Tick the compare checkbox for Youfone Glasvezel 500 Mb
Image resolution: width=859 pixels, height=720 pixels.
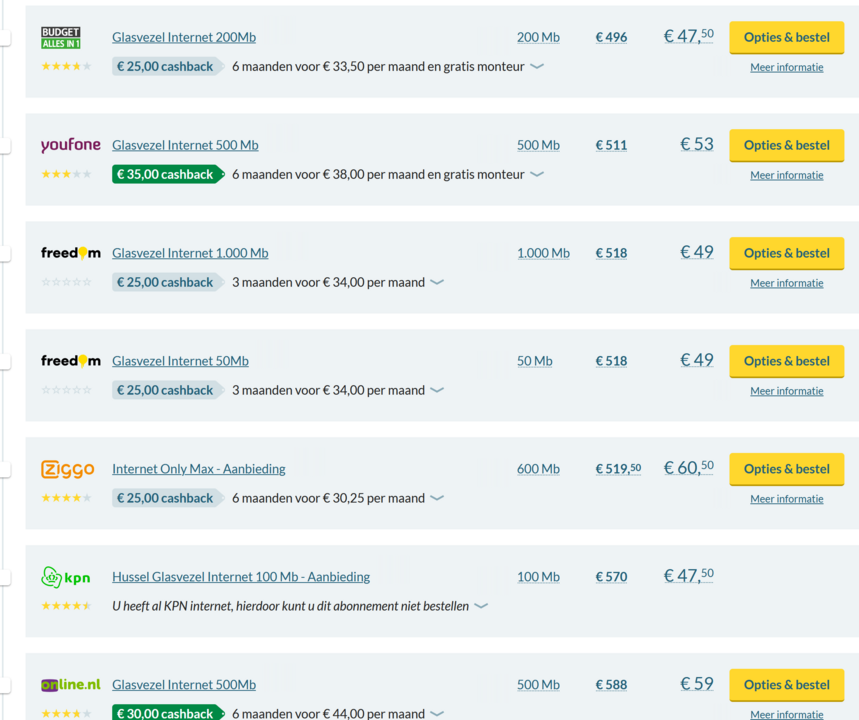point(4,146)
